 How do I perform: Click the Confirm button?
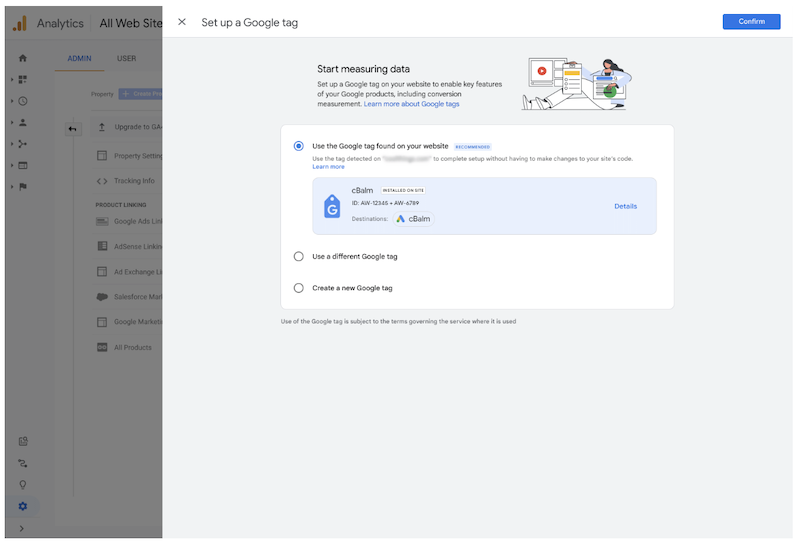pyautogui.click(x=751, y=21)
